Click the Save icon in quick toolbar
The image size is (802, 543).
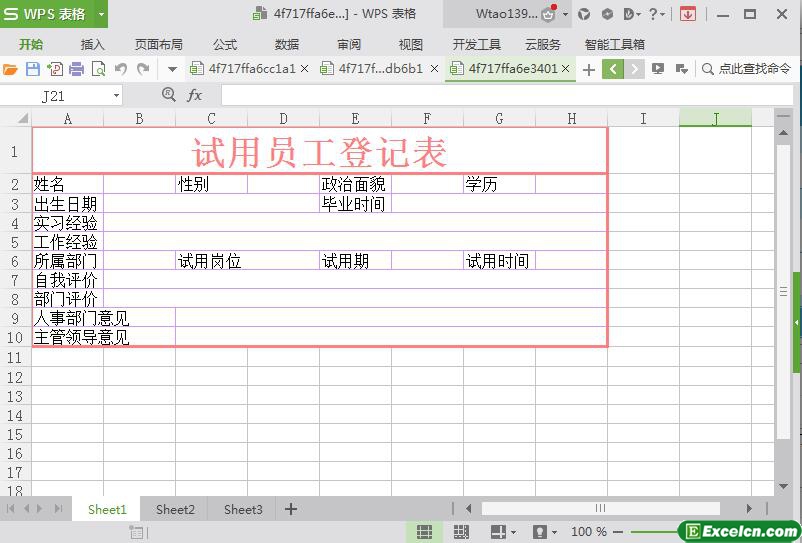32,69
